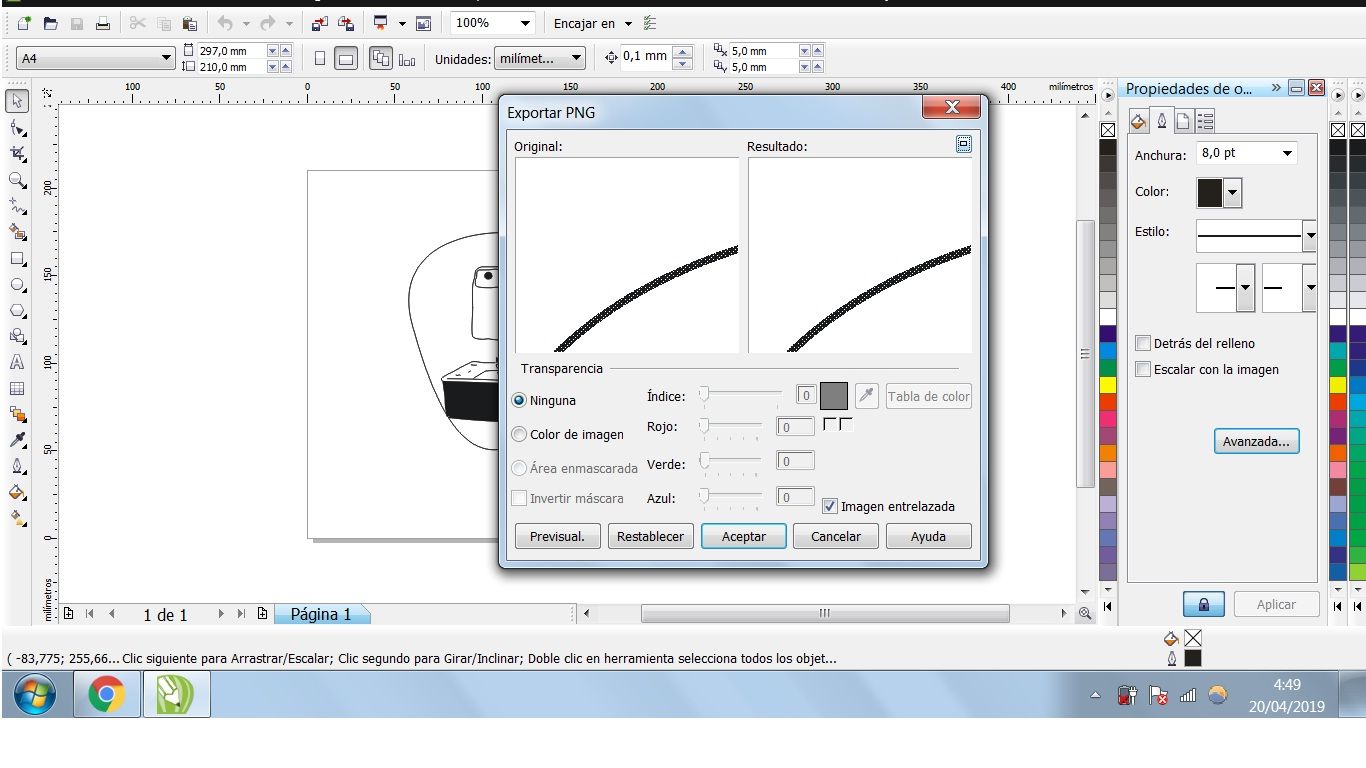The width and height of the screenshot is (1366, 768).
Task: Click the Avanzada... button
Action: point(1256,441)
